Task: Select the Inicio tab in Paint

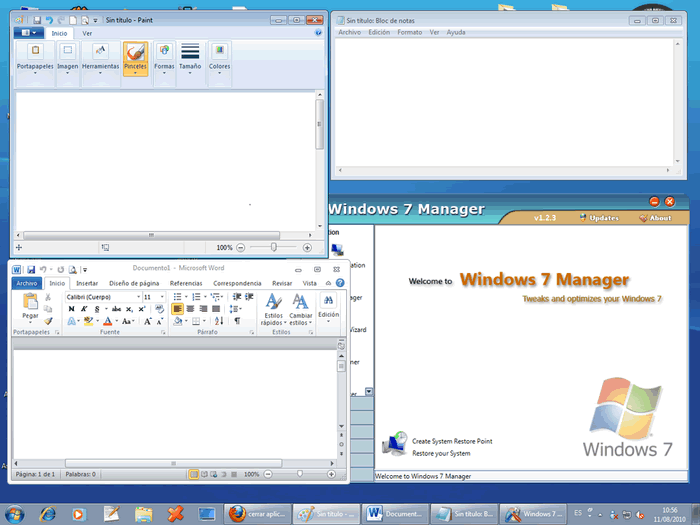Action: [59, 33]
